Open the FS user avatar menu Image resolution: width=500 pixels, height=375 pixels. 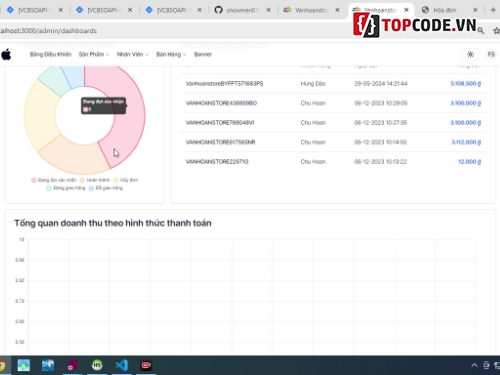491,54
